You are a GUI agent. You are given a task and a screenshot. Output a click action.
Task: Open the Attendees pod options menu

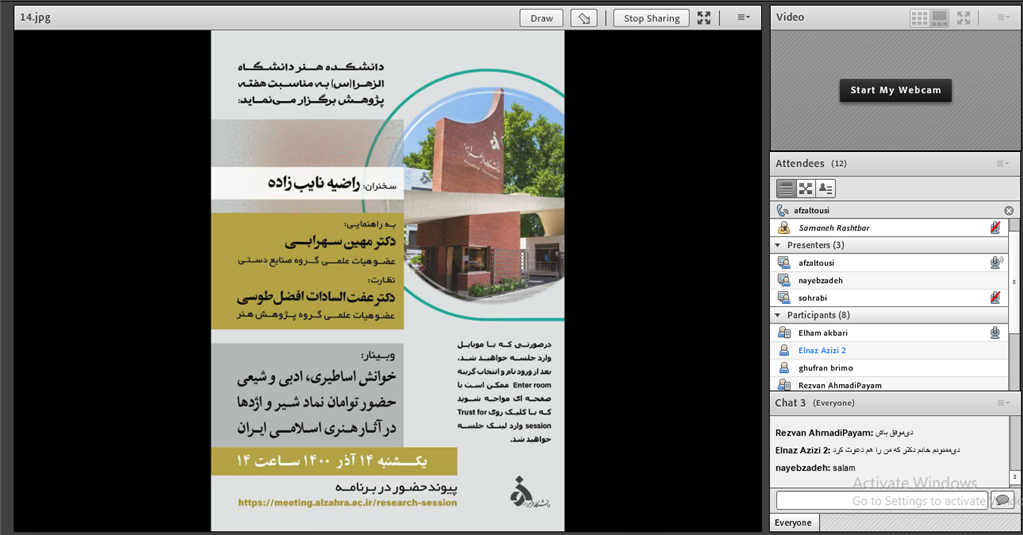tap(1003, 164)
